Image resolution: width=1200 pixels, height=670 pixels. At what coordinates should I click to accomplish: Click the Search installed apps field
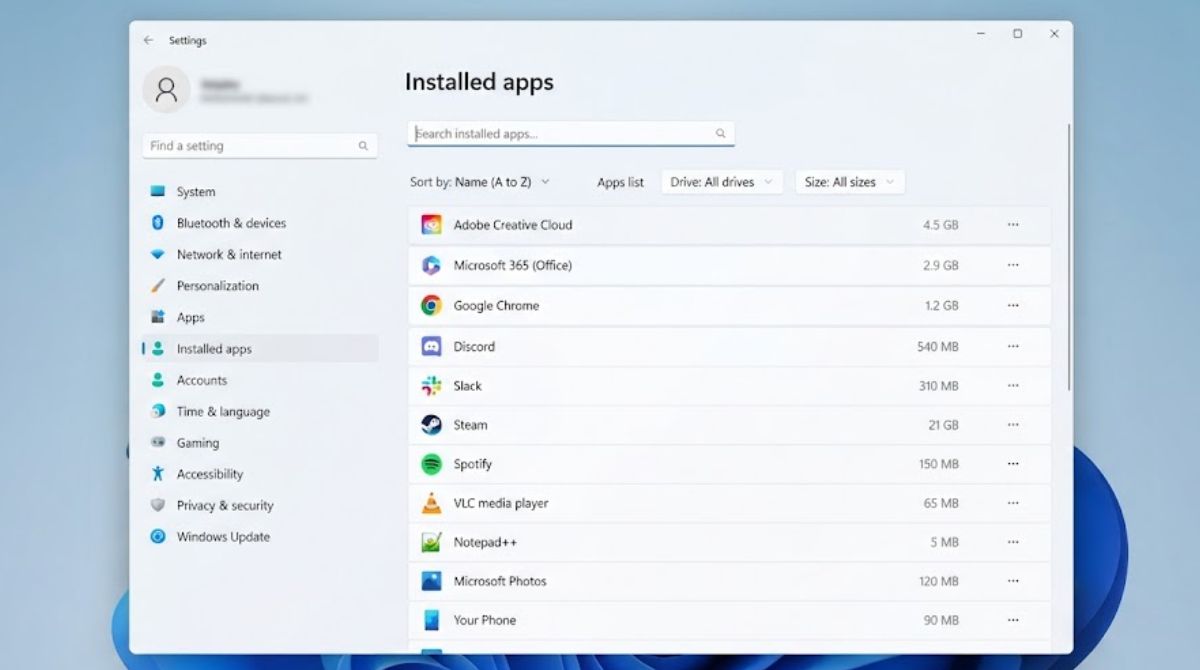pos(571,133)
